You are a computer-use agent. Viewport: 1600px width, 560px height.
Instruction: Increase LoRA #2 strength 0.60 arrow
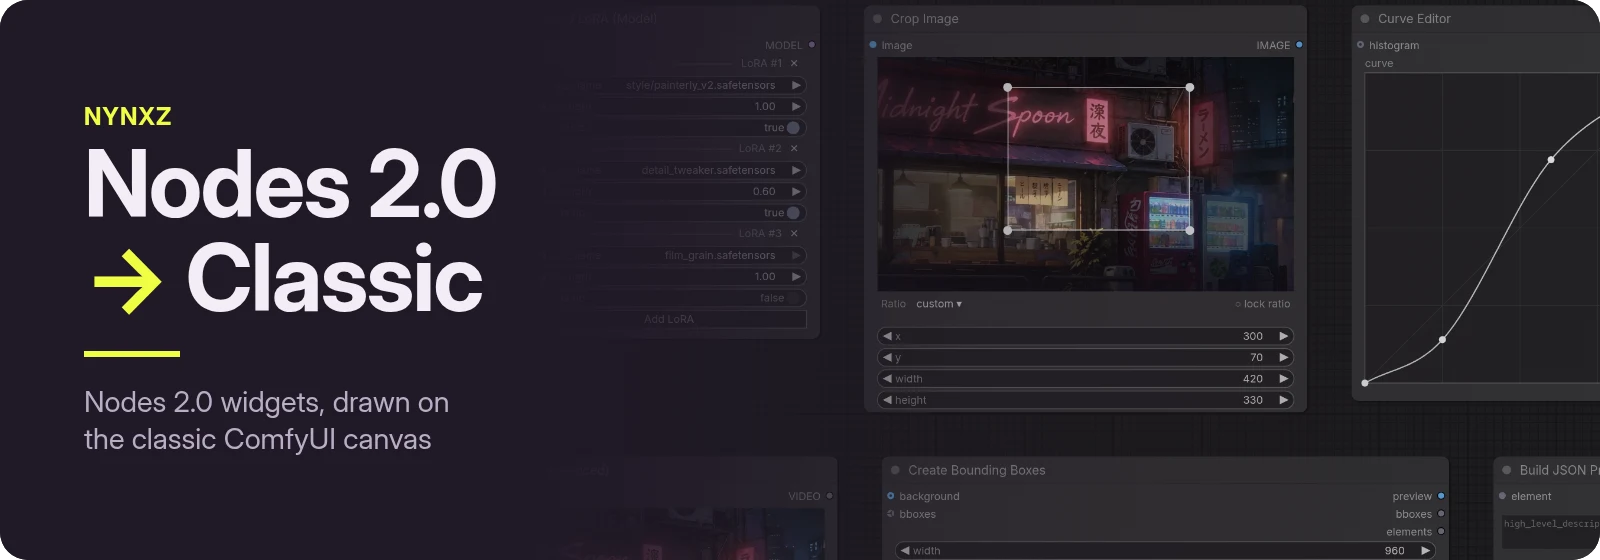(x=797, y=191)
